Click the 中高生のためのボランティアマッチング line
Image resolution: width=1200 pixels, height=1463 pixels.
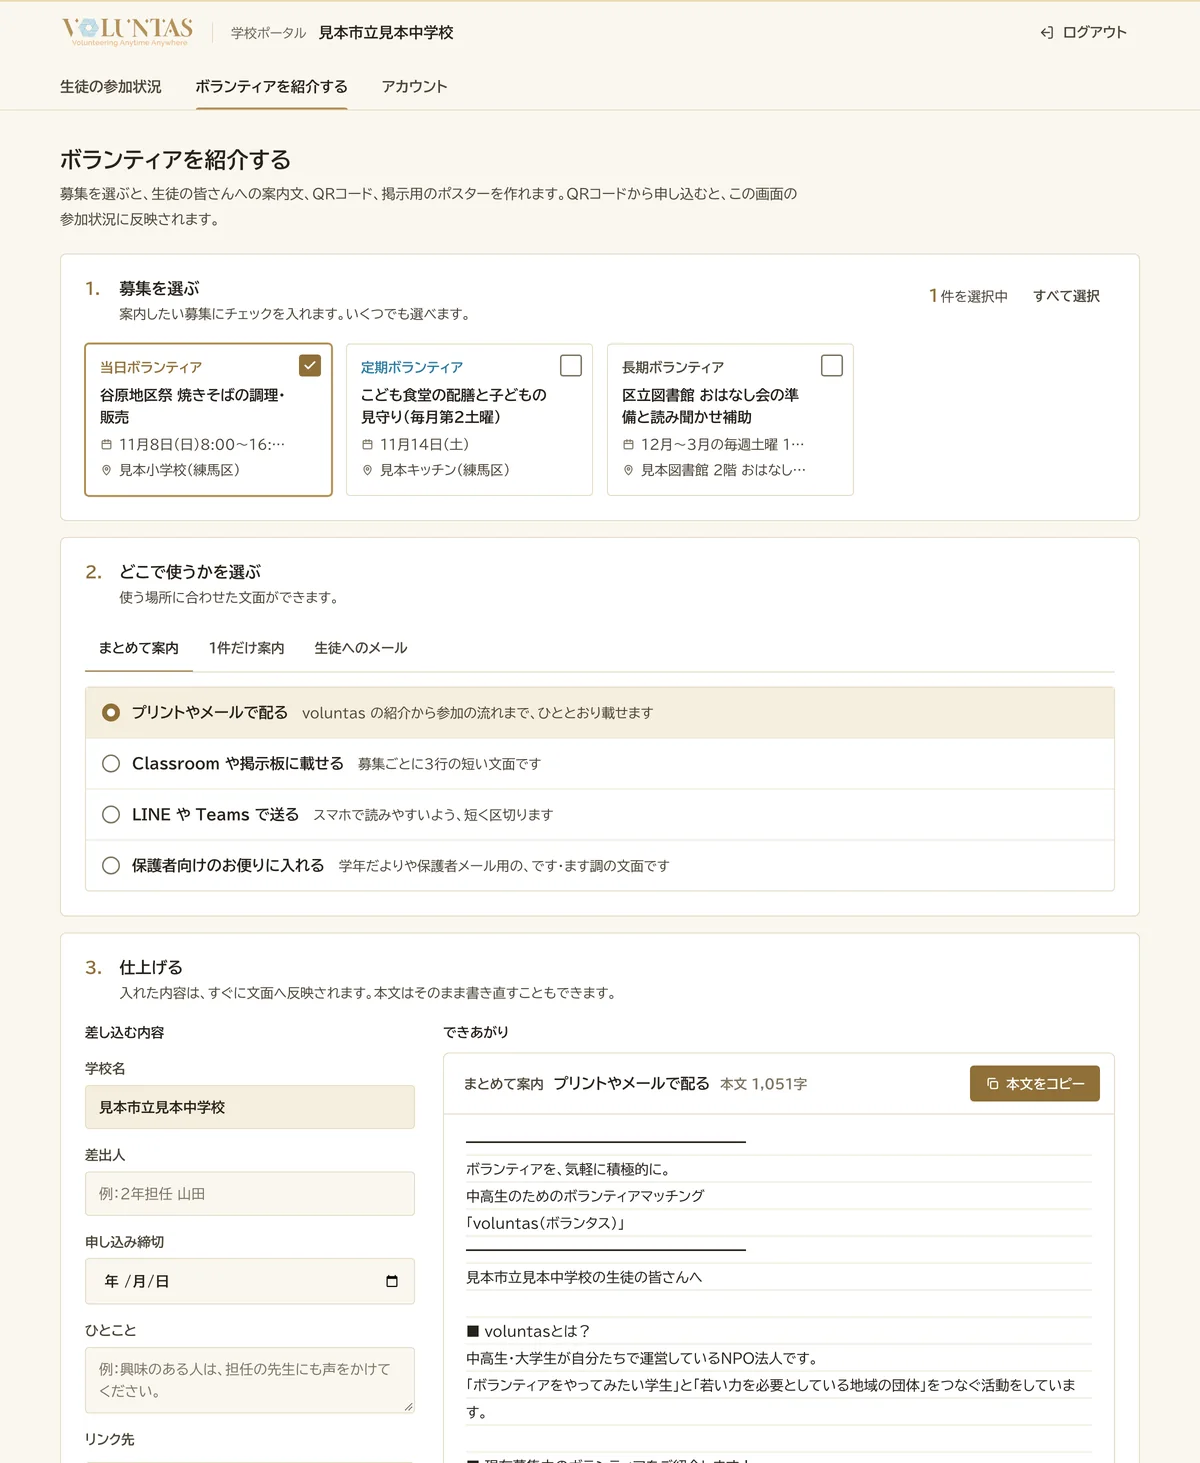(x=585, y=1196)
